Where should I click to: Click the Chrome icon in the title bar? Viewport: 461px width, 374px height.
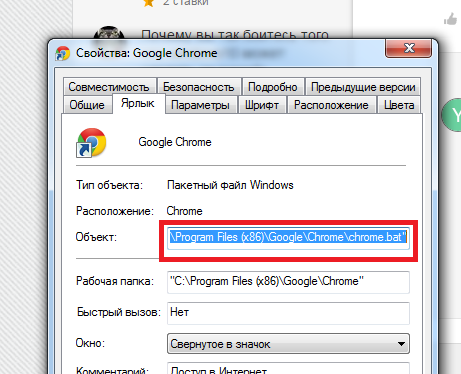pos(63,53)
